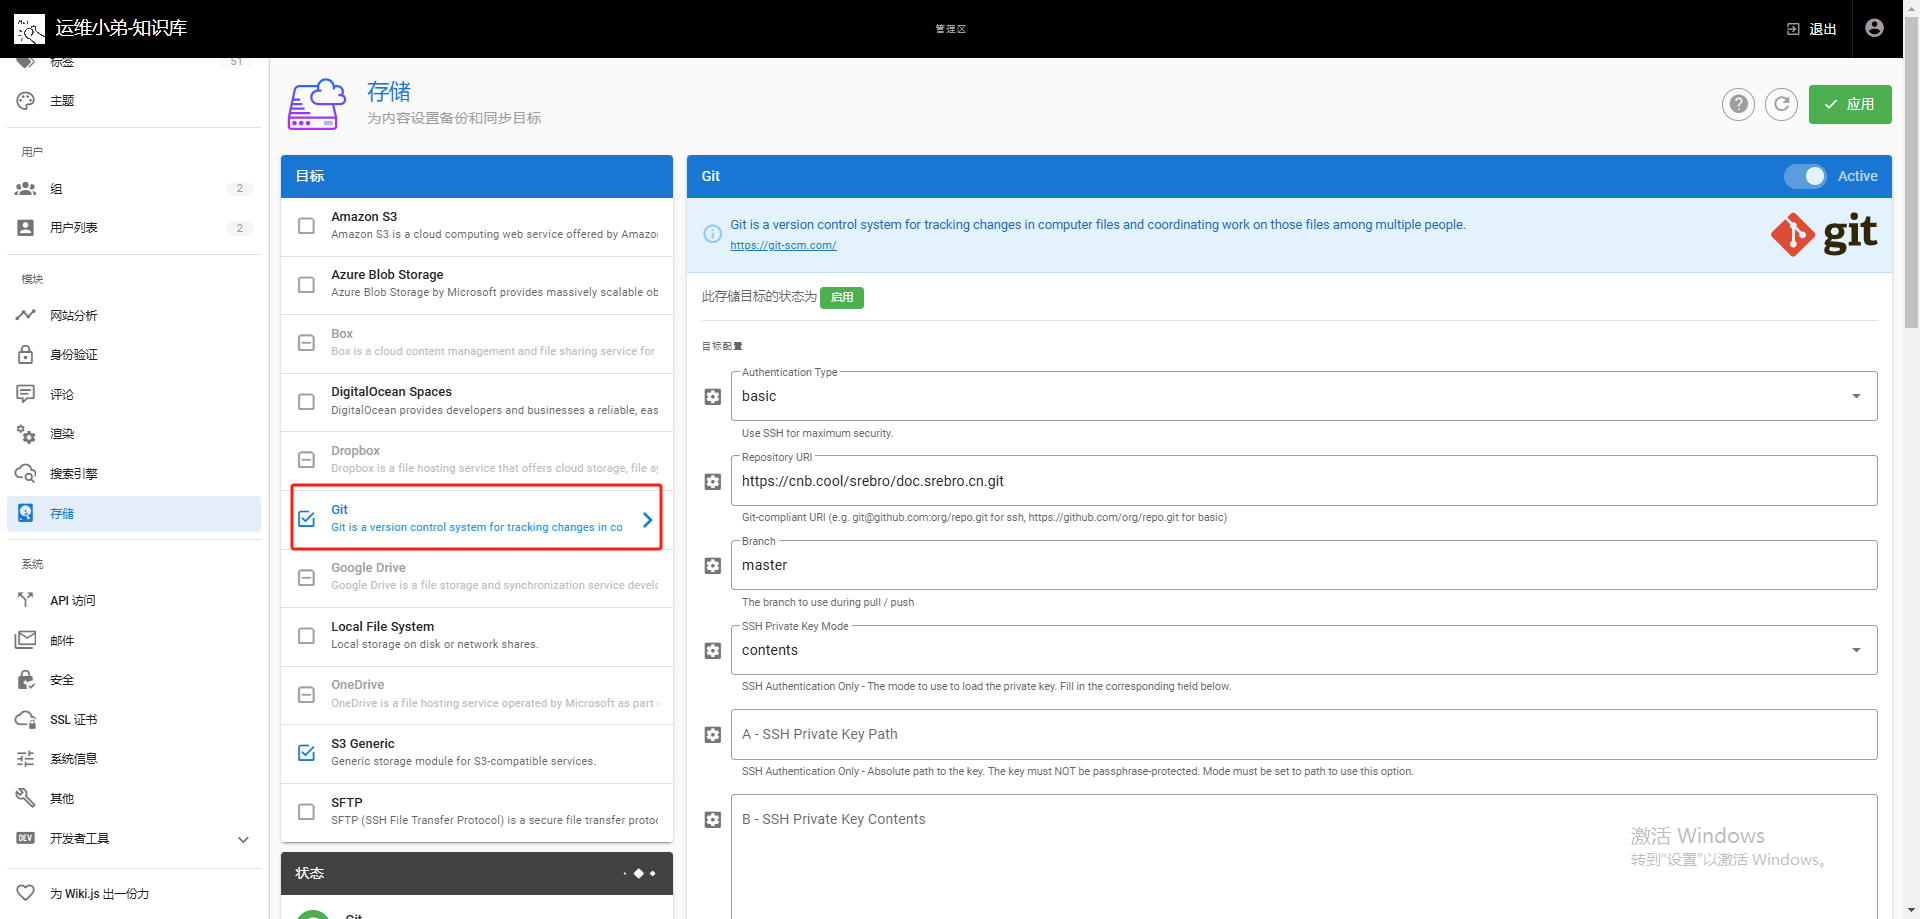1920x919 pixels.
Task: Open the 组 groups icon
Action: tap(26, 188)
